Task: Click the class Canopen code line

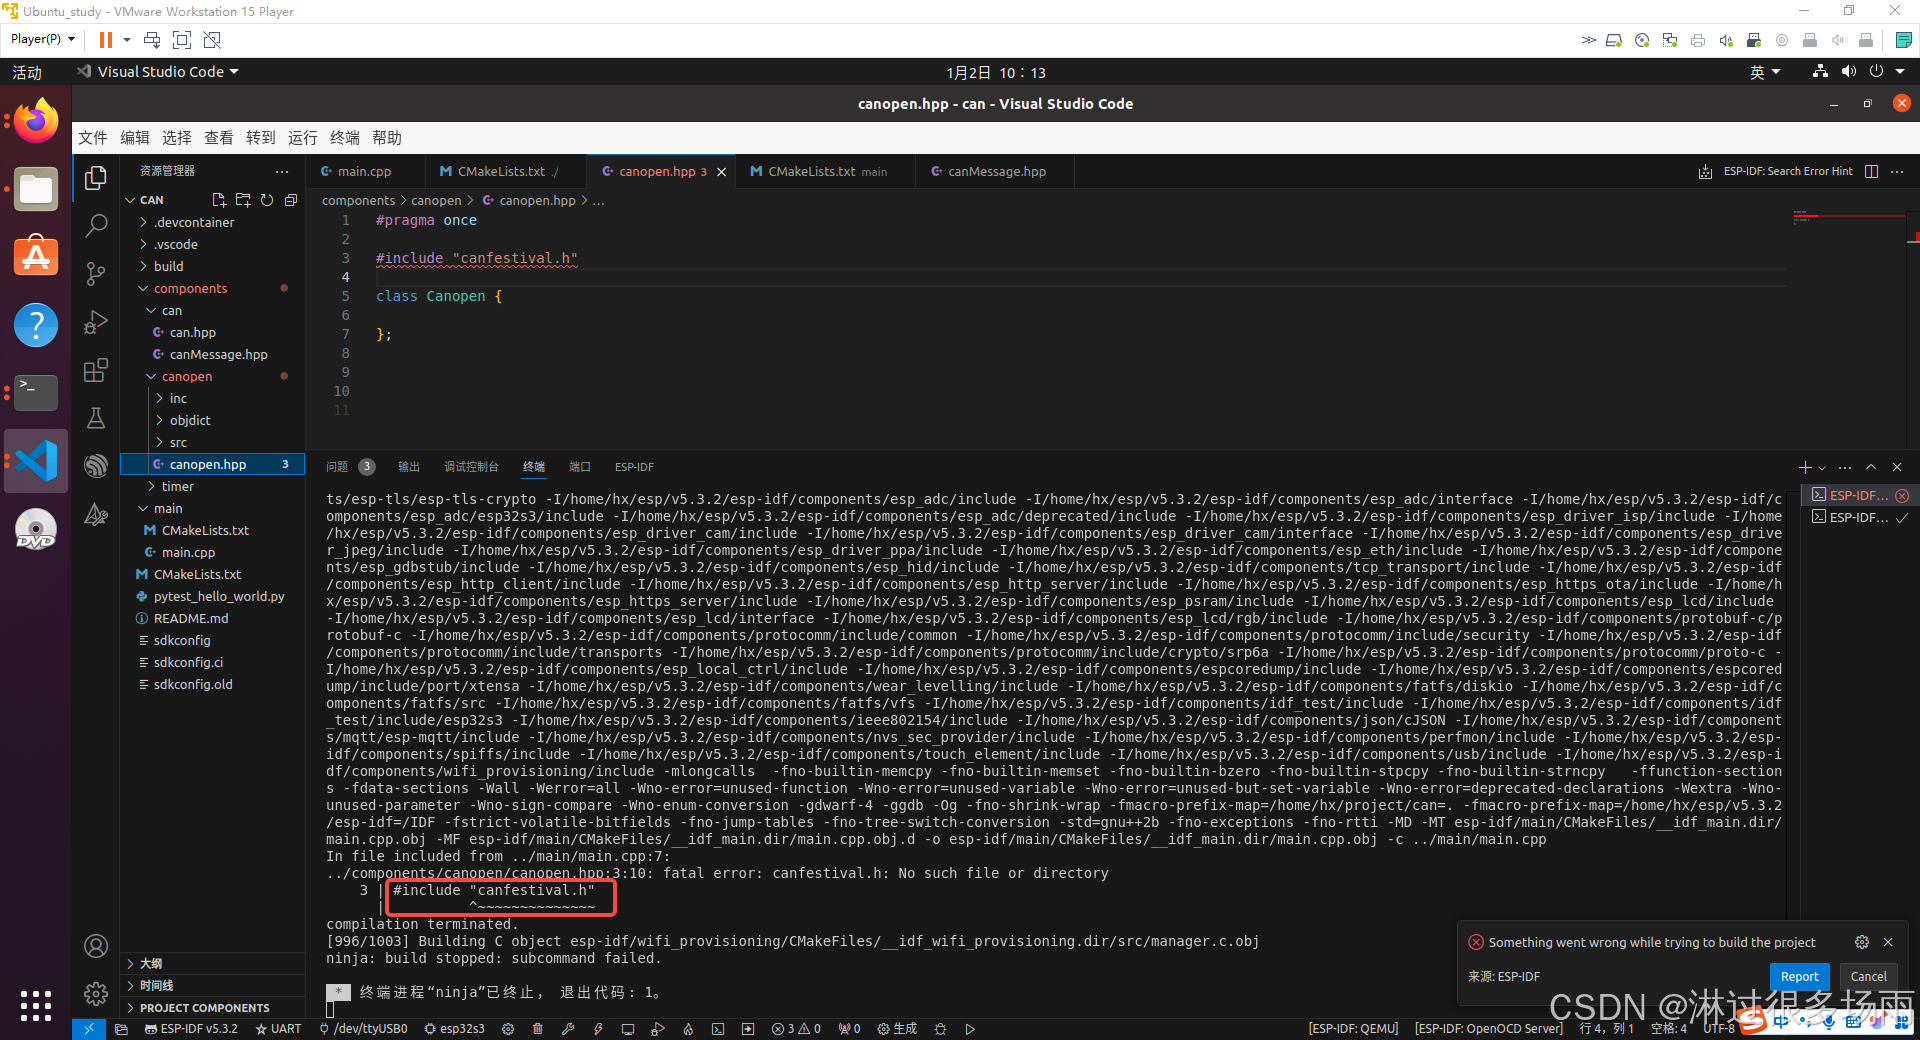Action: click(x=439, y=296)
